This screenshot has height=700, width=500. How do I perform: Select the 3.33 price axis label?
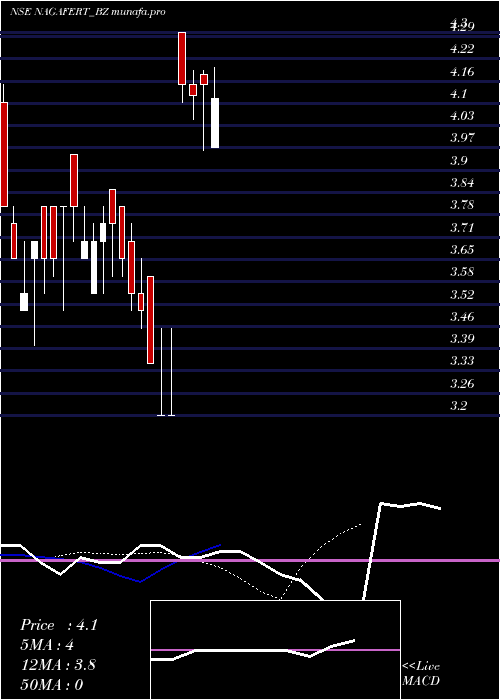tap(462, 361)
